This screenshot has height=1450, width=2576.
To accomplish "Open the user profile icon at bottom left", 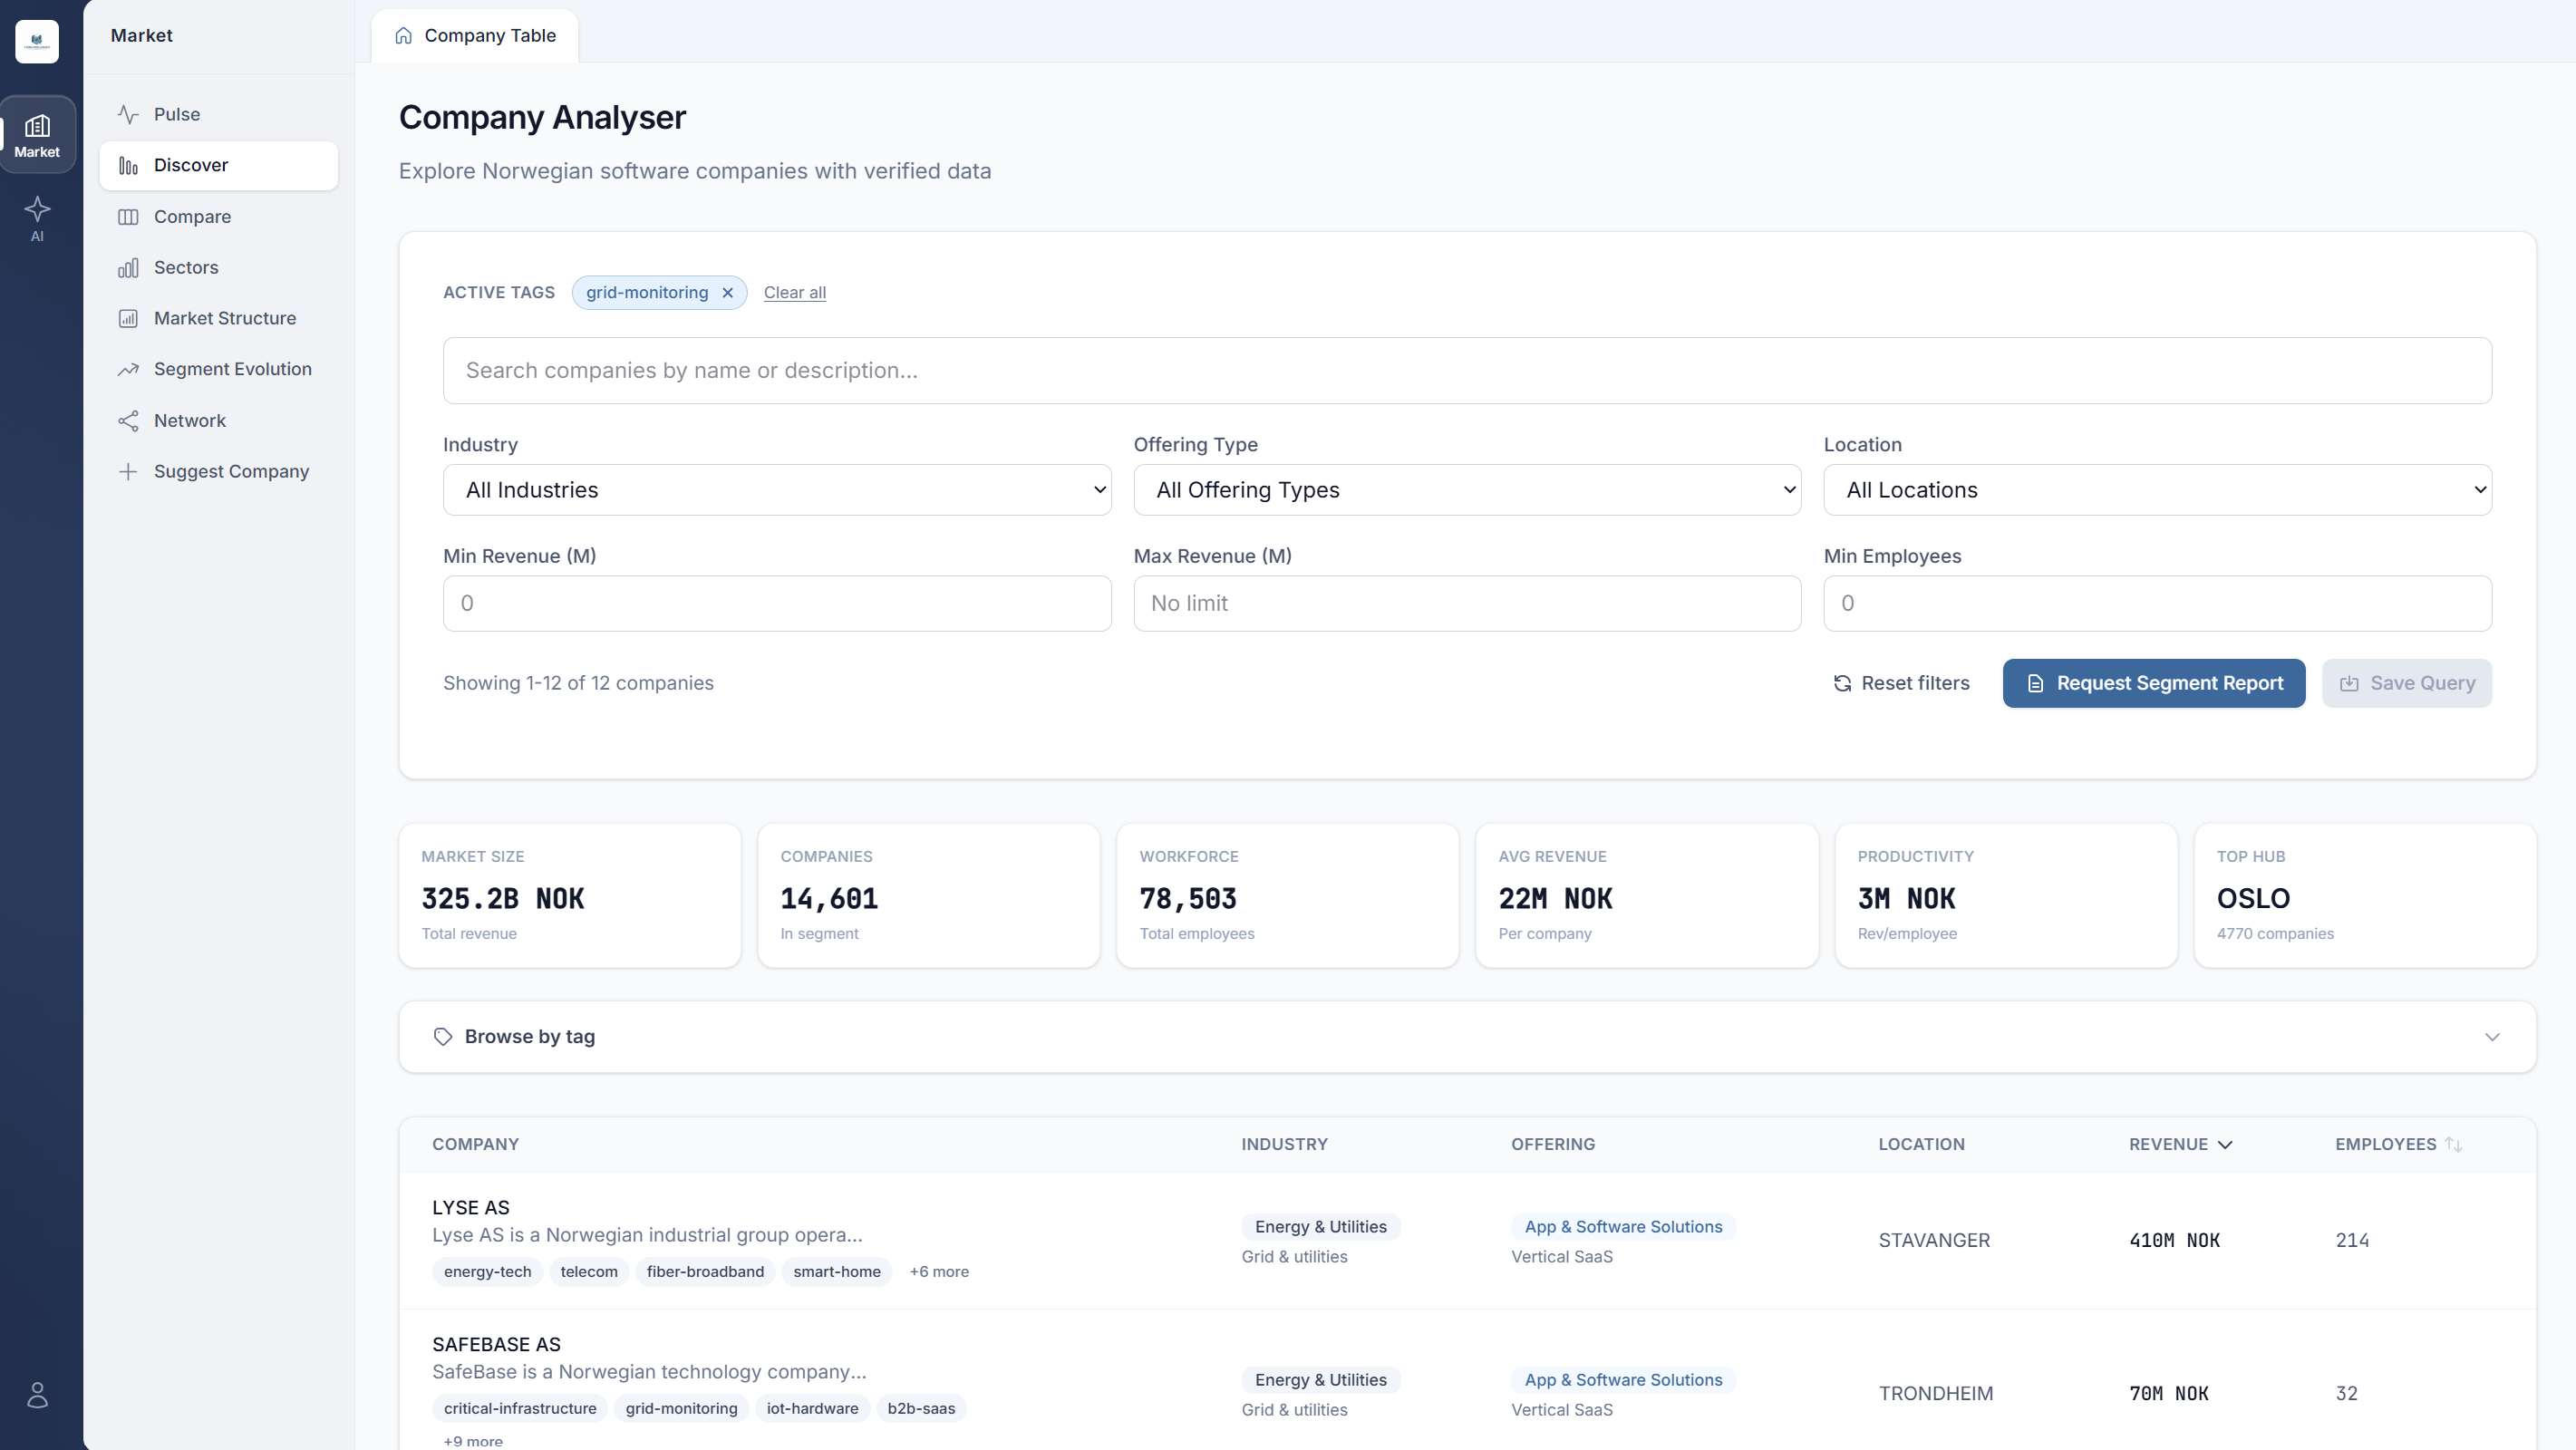I will [x=37, y=1394].
